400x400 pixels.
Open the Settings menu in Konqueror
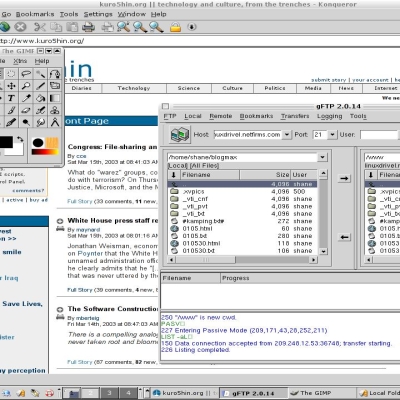coord(98,14)
